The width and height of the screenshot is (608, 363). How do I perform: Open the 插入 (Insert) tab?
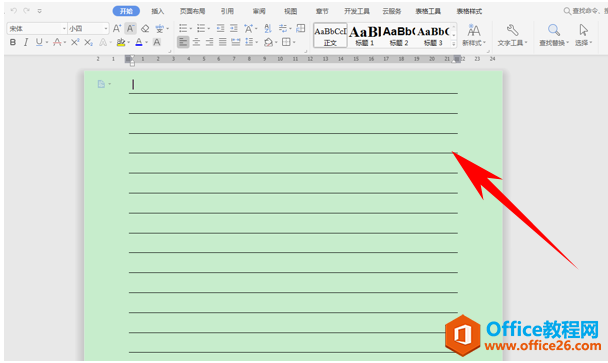pyautogui.click(x=157, y=11)
